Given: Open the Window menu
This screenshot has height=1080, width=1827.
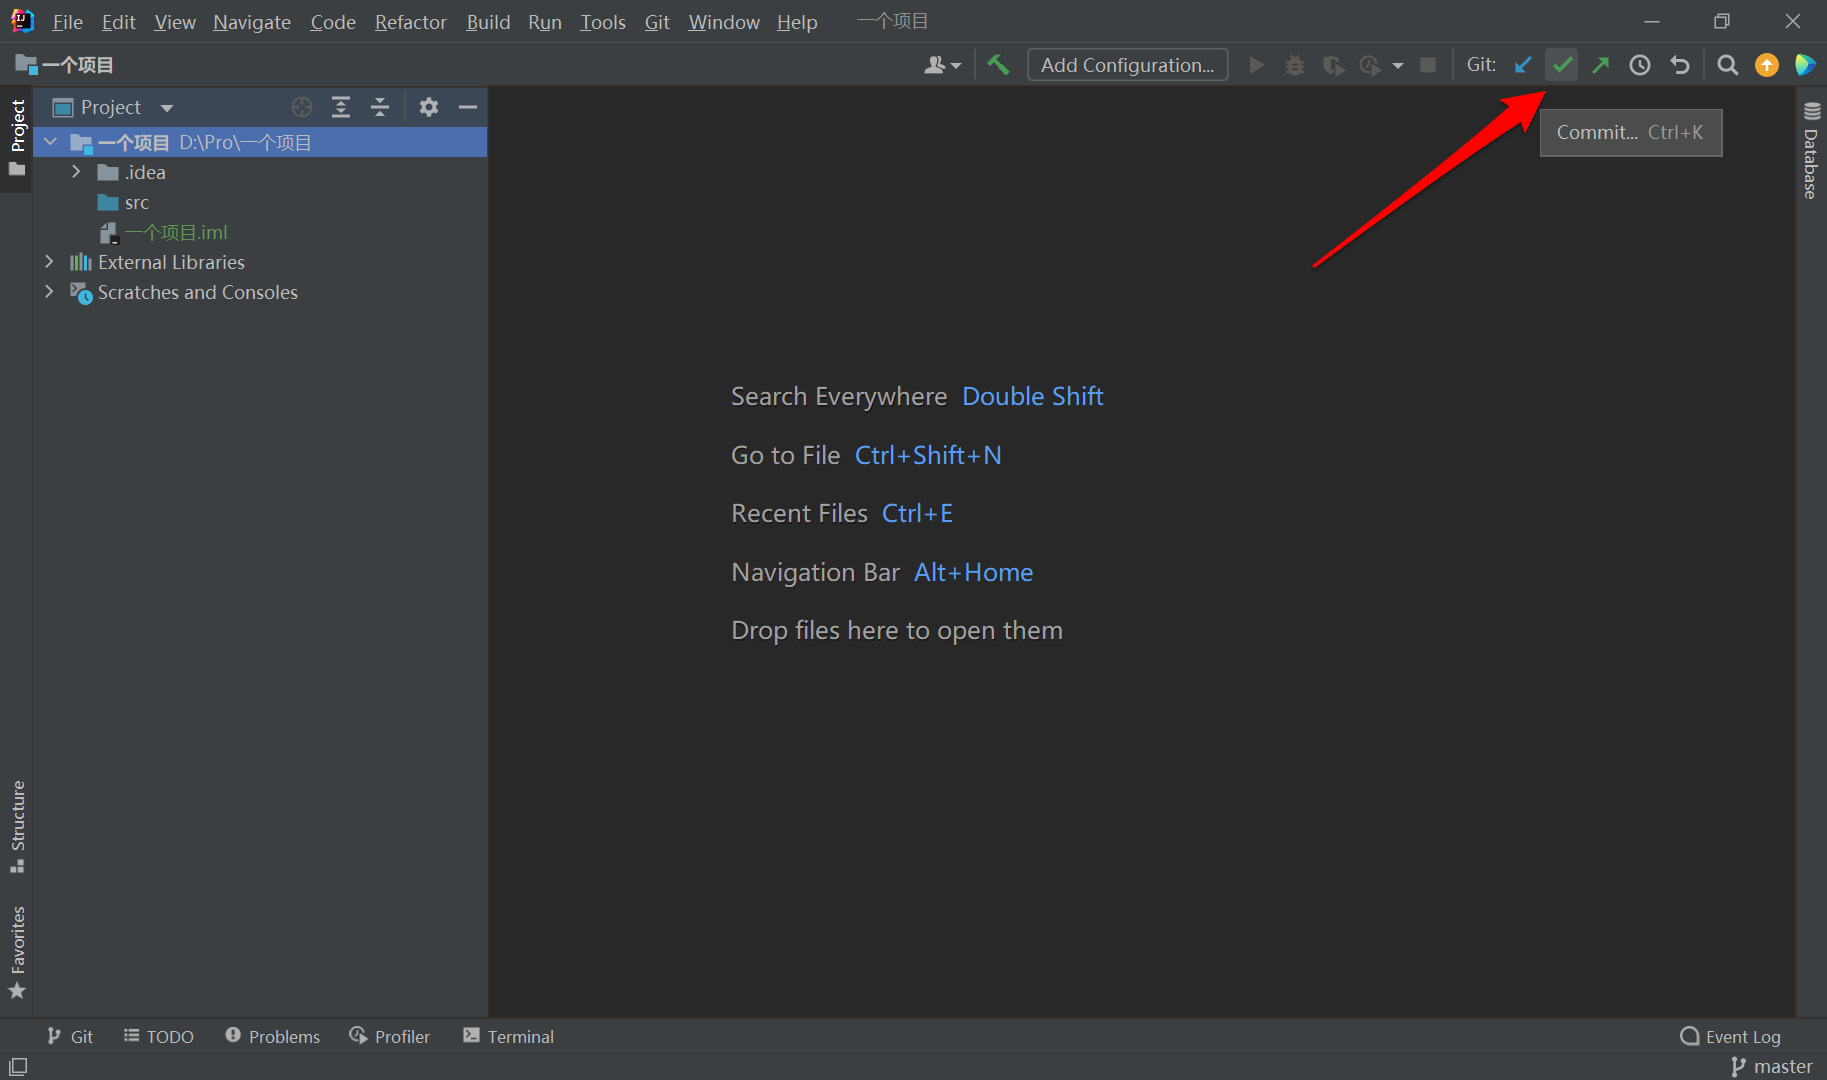Looking at the screenshot, I should tap(724, 22).
